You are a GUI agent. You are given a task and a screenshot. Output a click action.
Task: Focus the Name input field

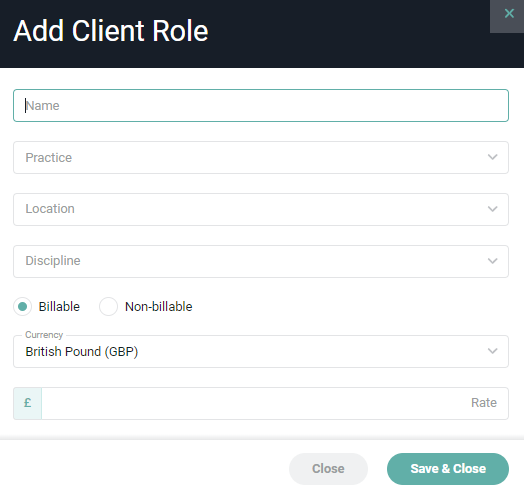[261, 106]
